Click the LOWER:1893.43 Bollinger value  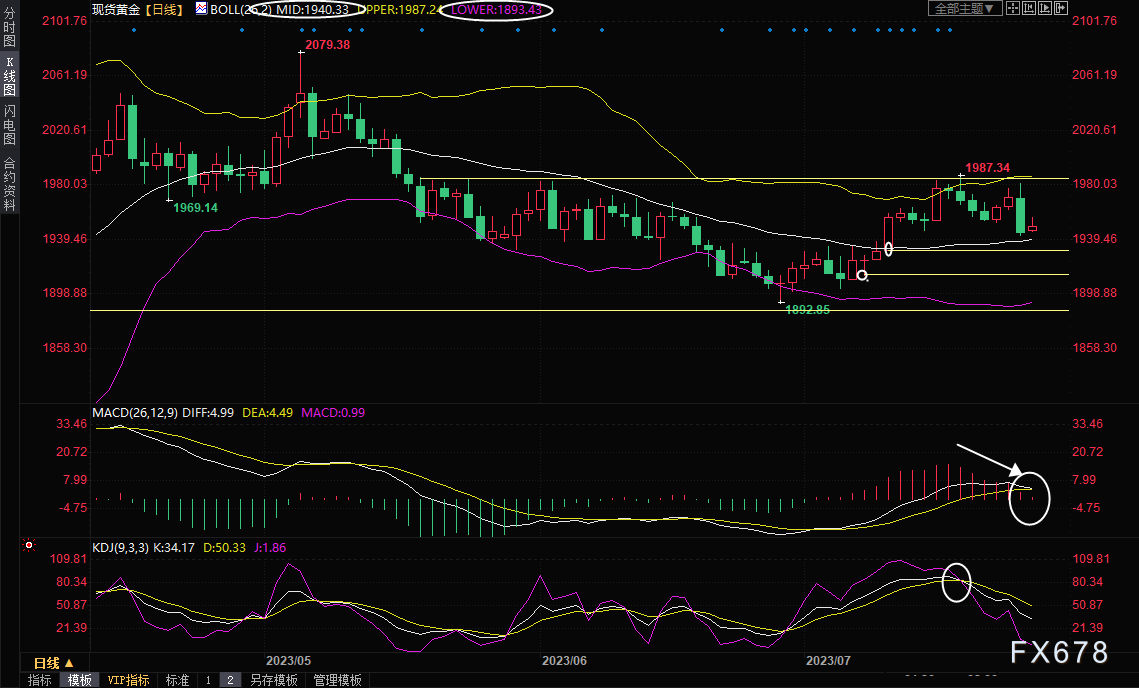[x=497, y=9]
